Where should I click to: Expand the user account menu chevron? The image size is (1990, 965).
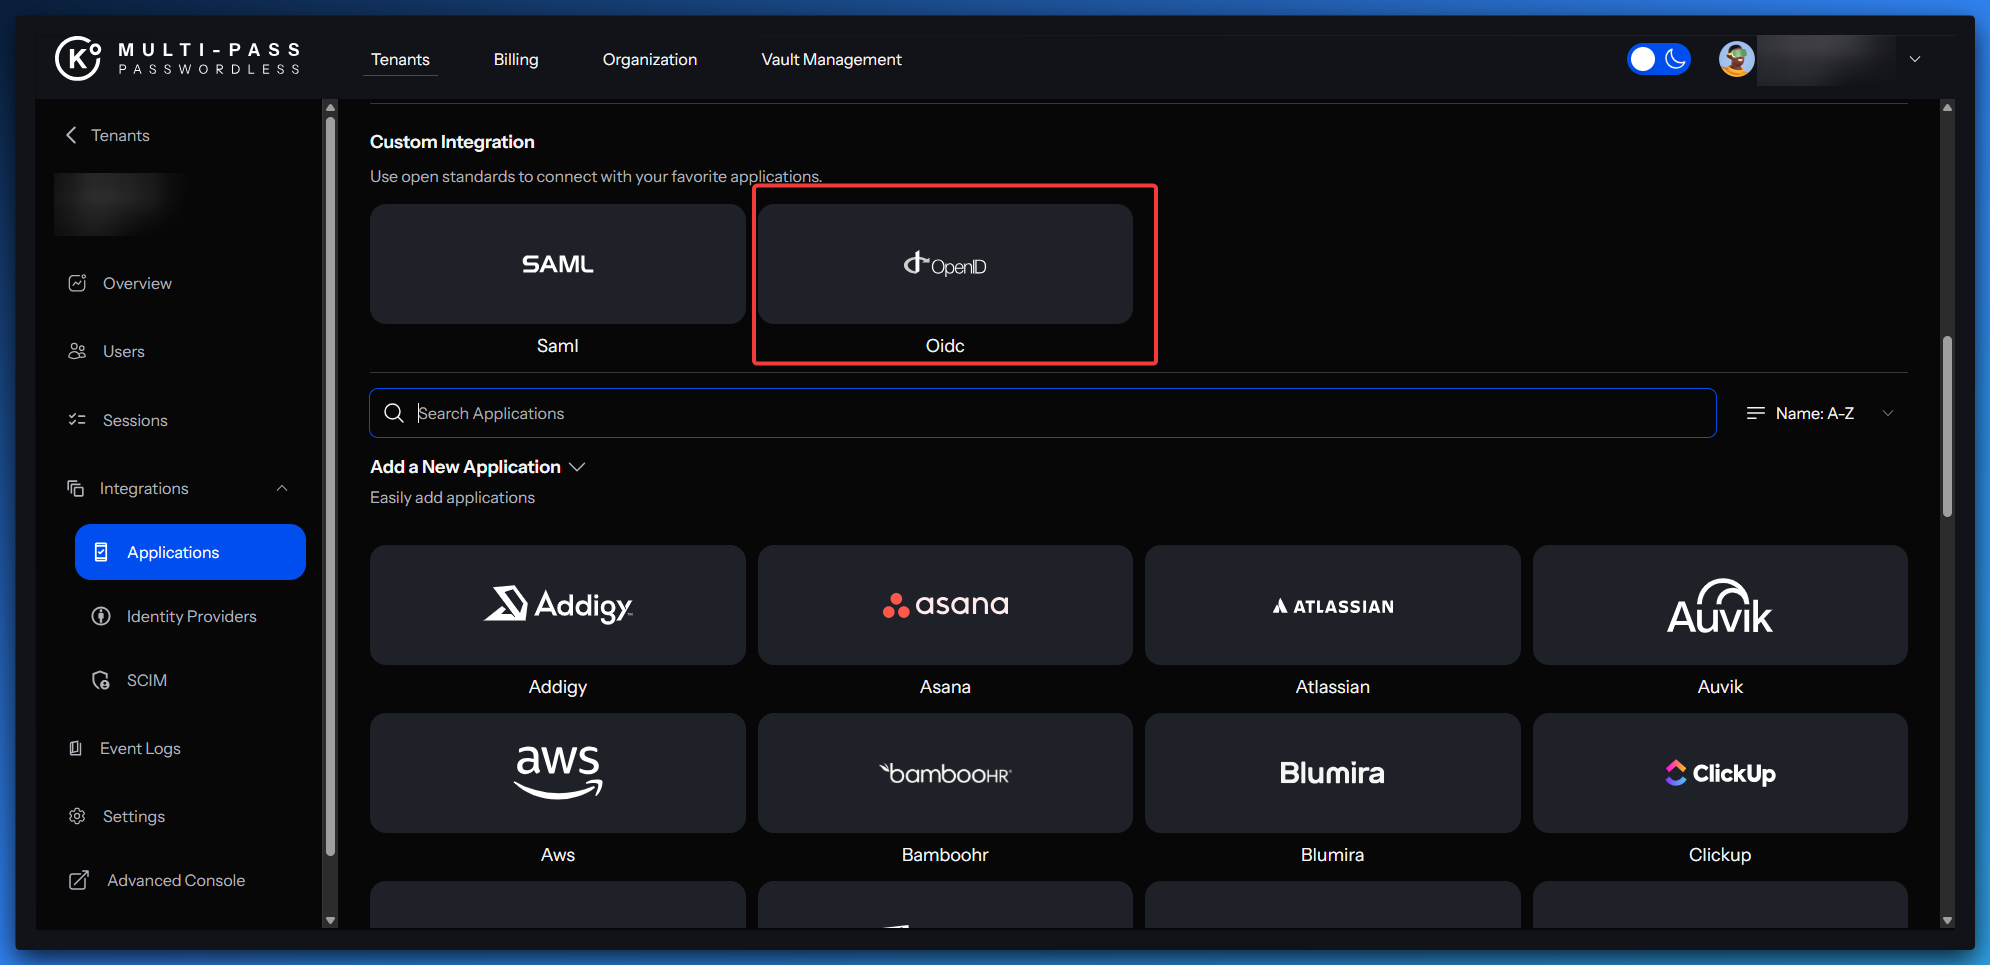[x=1914, y=59]
